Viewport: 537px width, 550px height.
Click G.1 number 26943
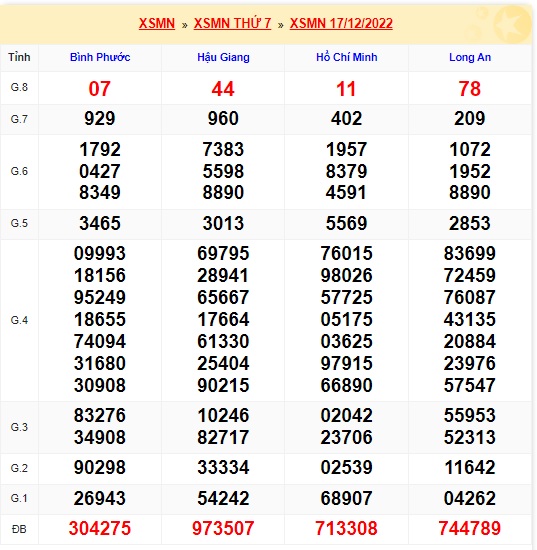[100, 499]
